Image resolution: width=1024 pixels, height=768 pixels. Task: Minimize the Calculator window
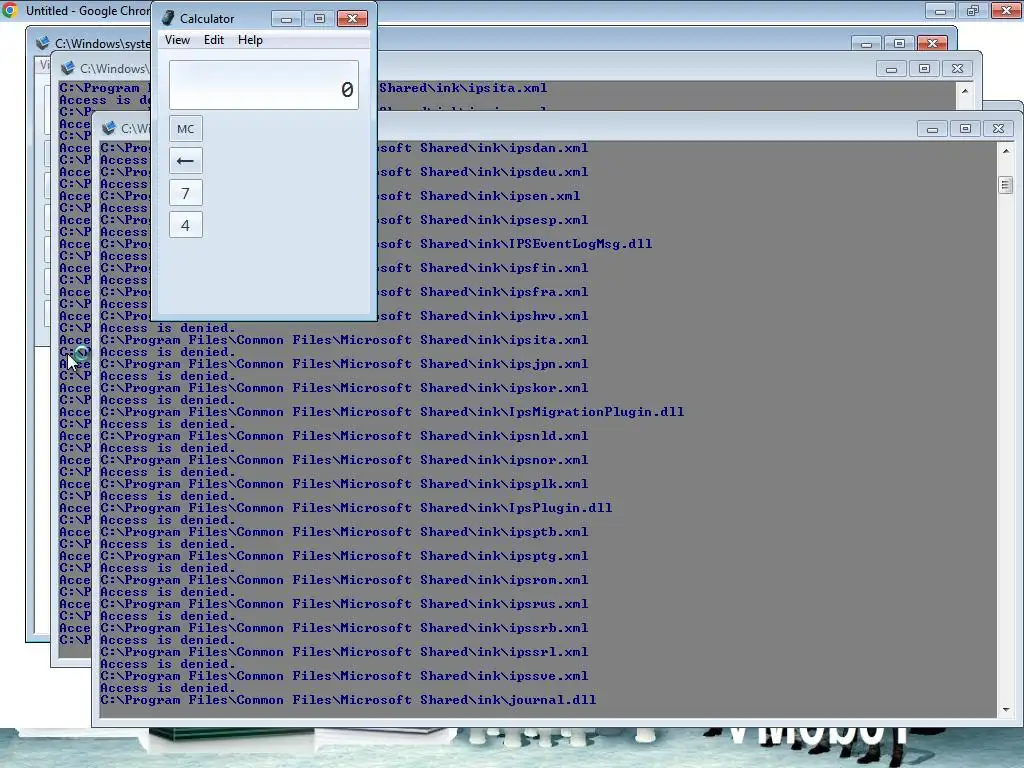click(x=286, y=19)
